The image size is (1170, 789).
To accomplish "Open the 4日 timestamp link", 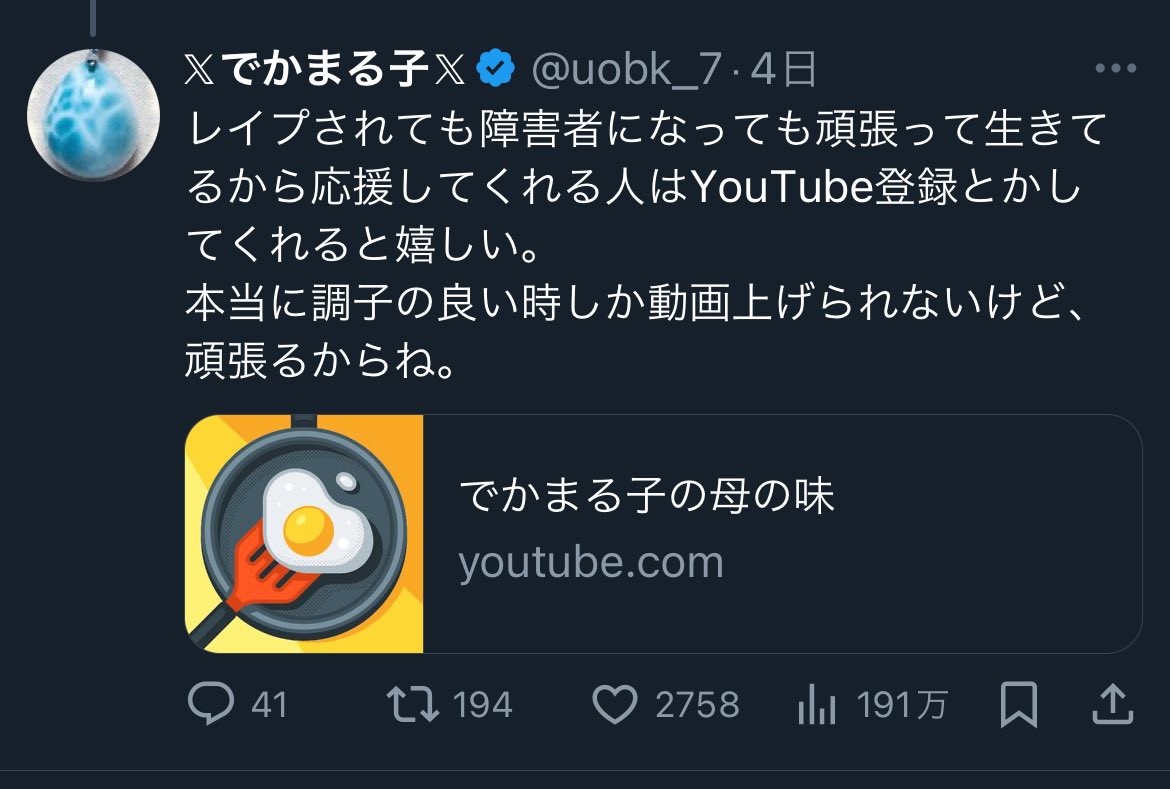I will [x=783, y=69].
